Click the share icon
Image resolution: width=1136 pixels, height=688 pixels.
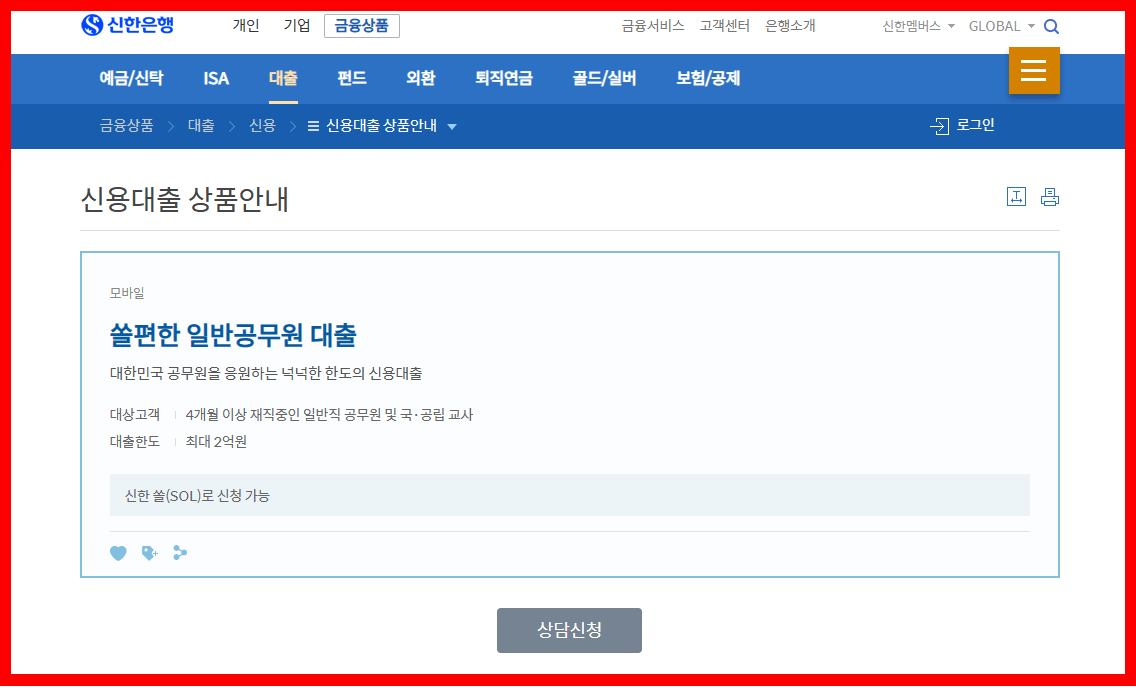pyautogui.click(x=180, y=553)
